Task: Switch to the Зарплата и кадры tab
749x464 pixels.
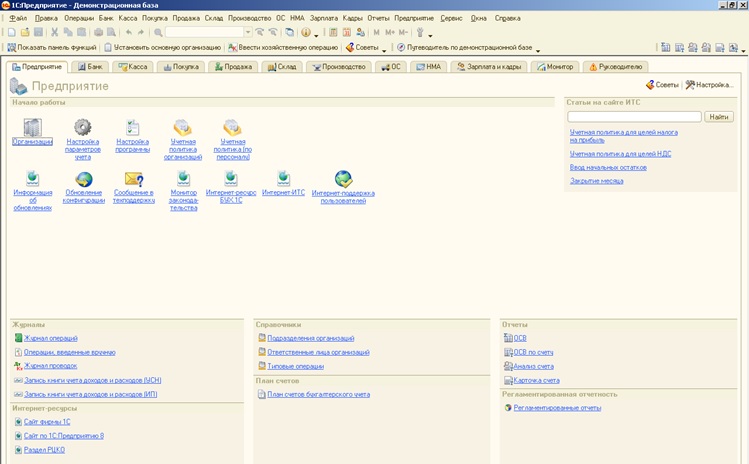Action: 489,67
